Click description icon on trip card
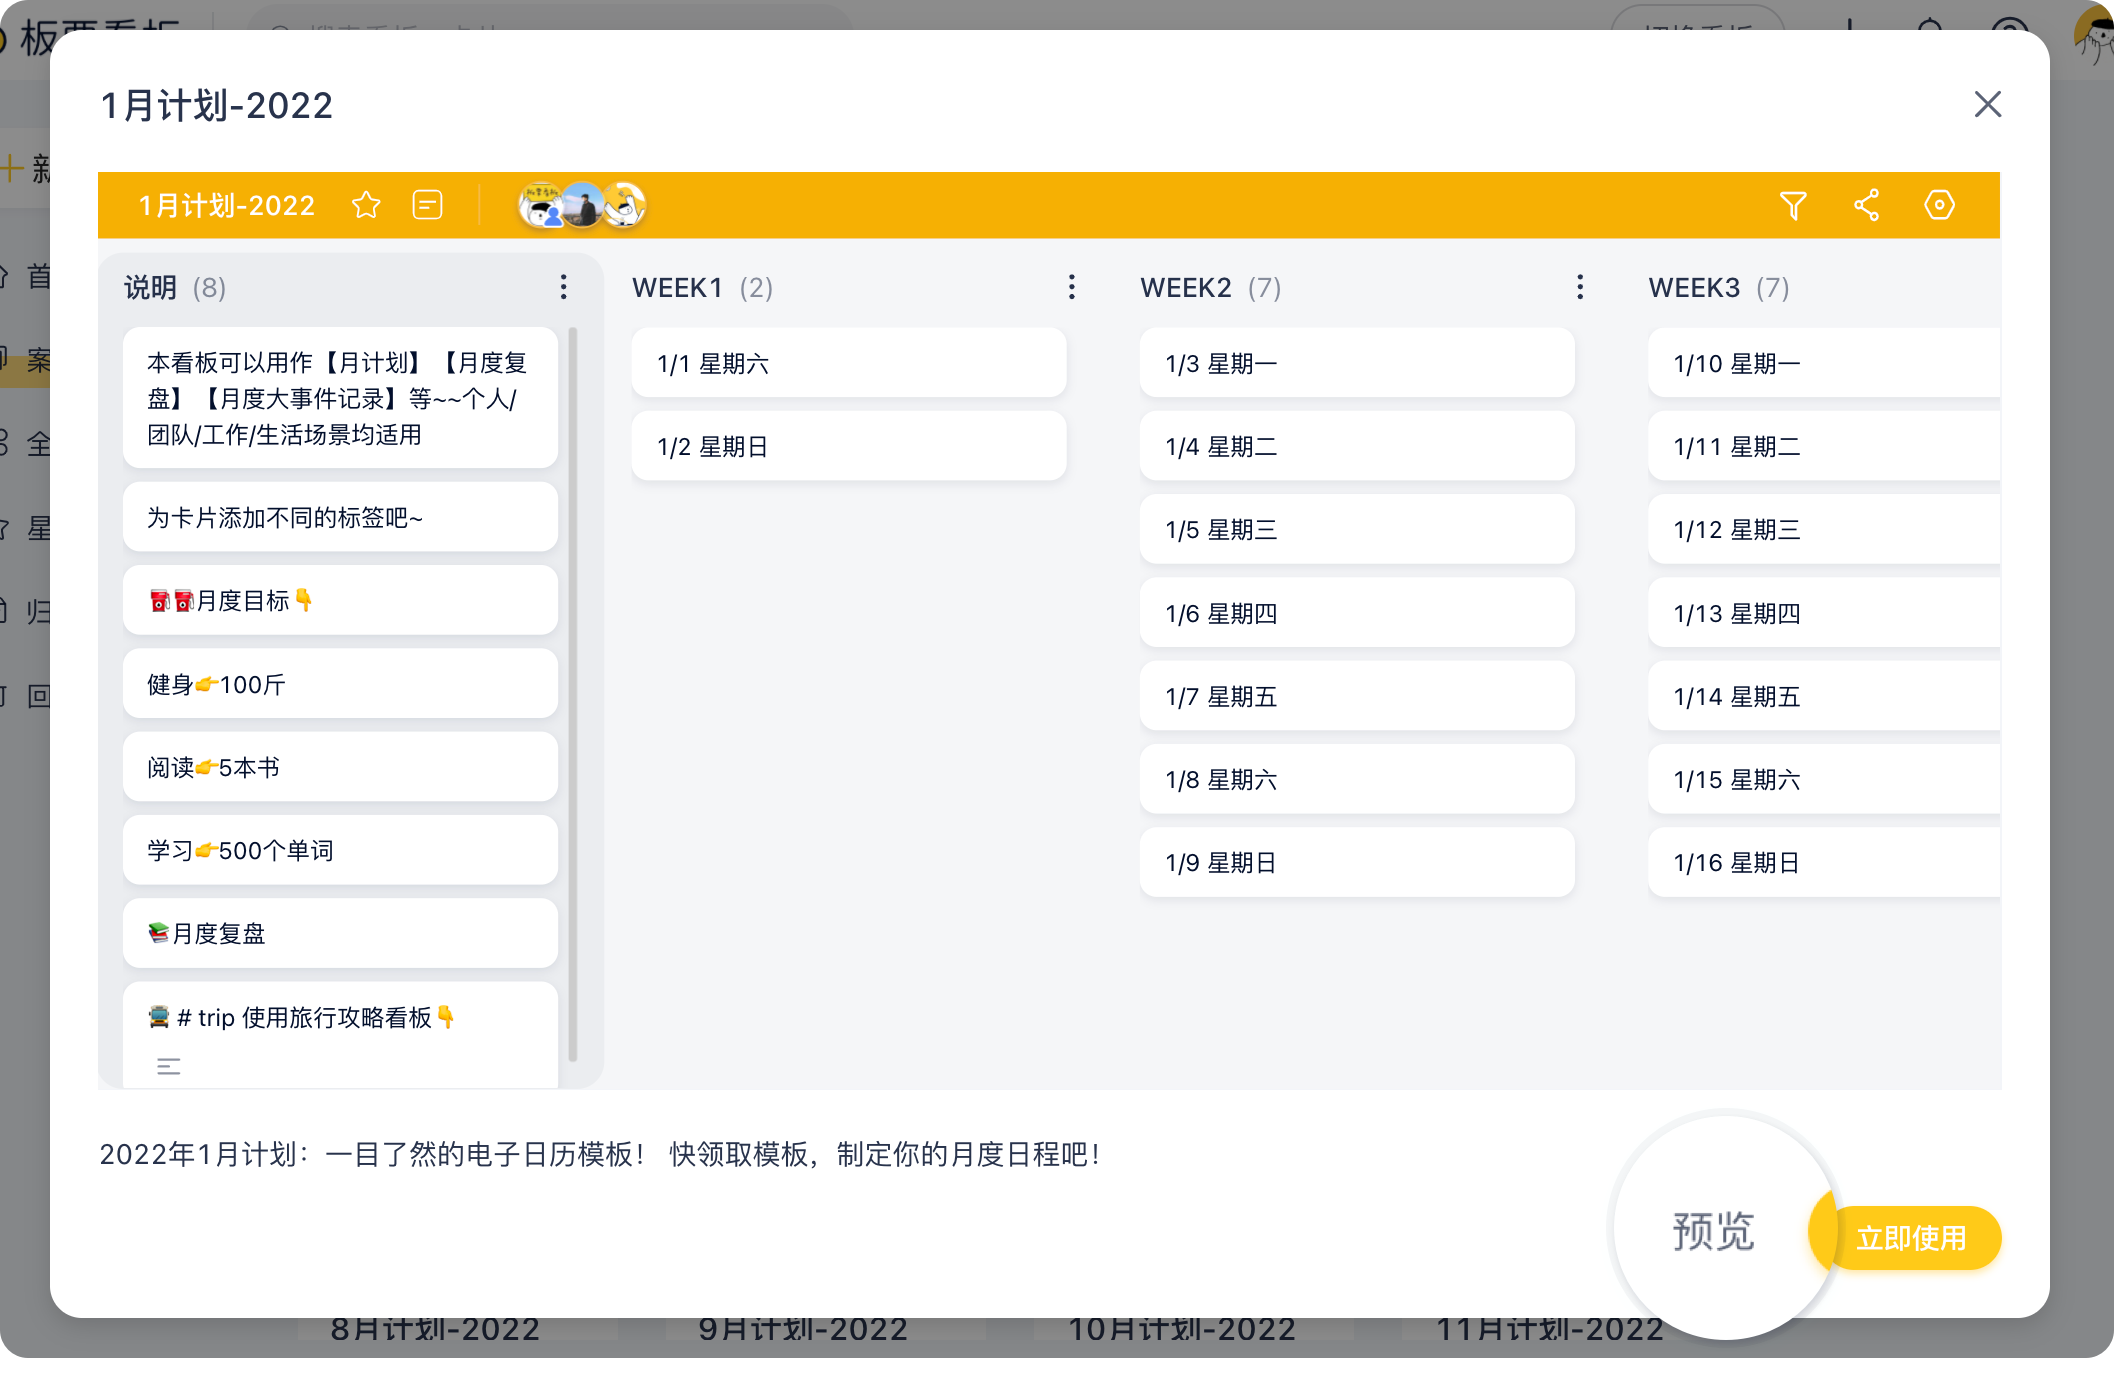 tap(169, 1067)
